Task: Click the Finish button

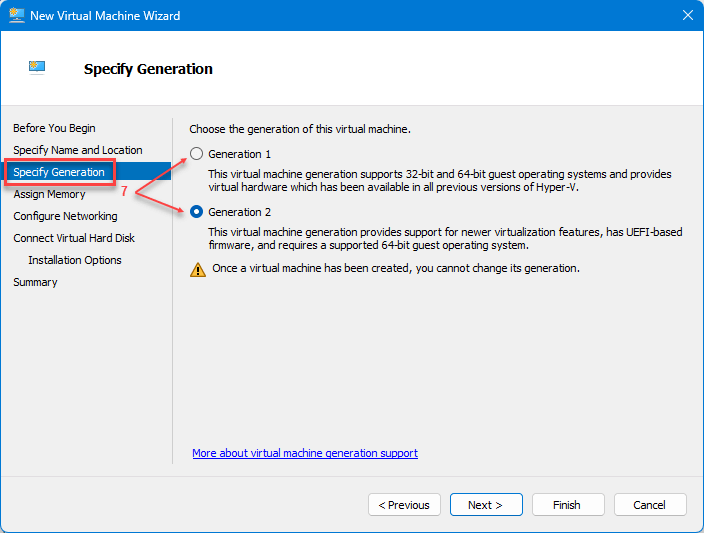Action: [568, 505]
